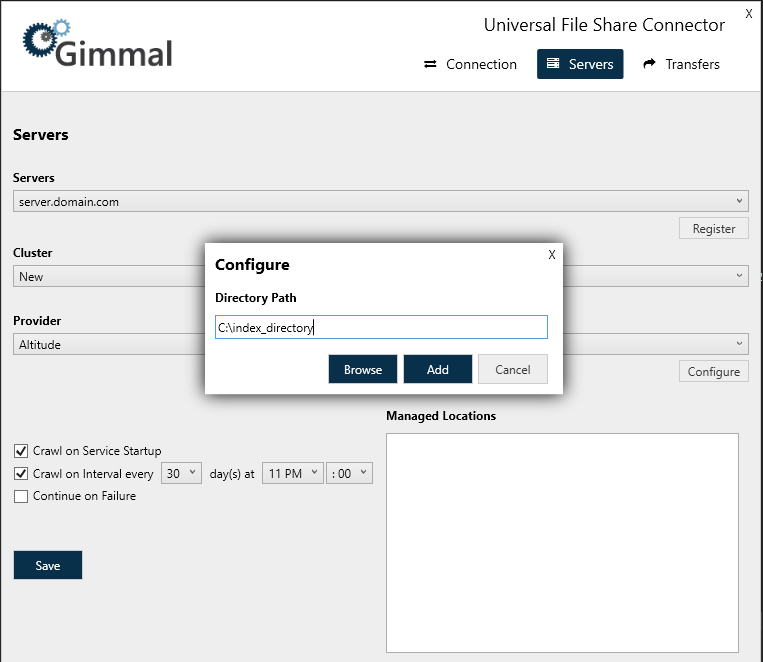763x662 pixels.
Task: Click the Connection arrows icon
Action: tap(431, 64)
